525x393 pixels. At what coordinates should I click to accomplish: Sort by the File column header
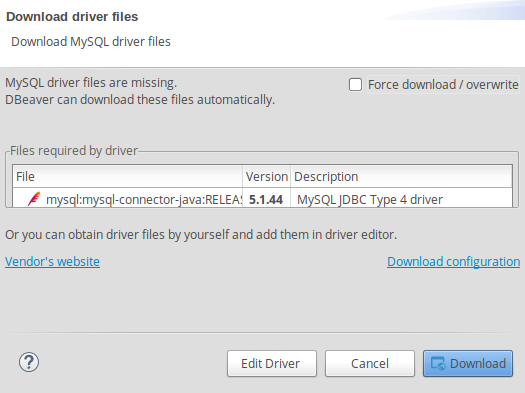128,176
